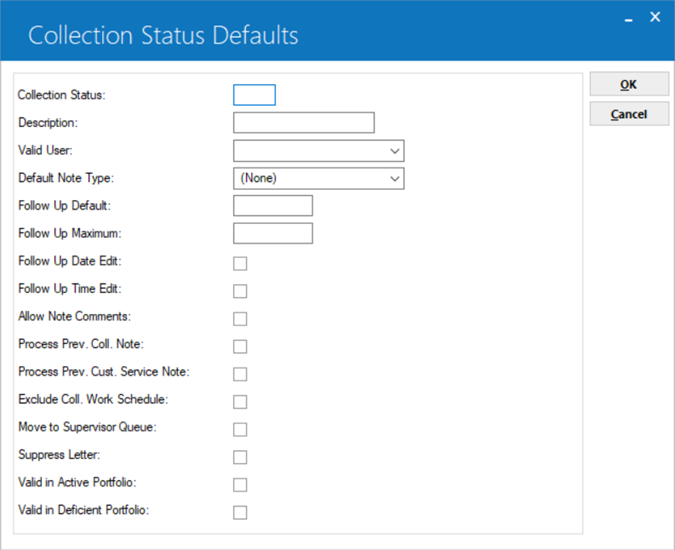Check Process Prev. Cust. Service Note

pyautogui.click(x=240, y=374)
